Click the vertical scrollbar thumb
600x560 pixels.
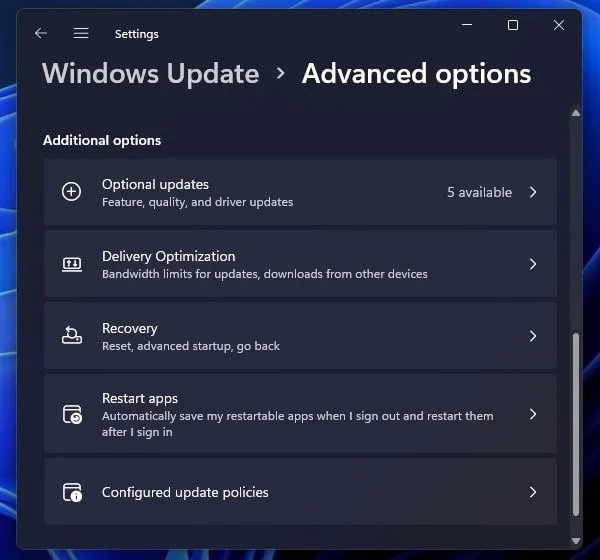(x=576, y=424)
